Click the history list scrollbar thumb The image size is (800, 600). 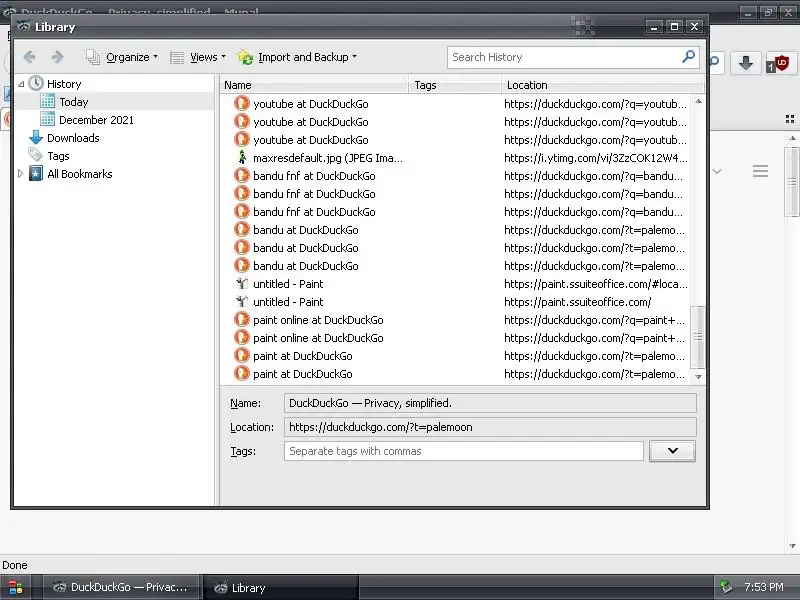point(697,337)
